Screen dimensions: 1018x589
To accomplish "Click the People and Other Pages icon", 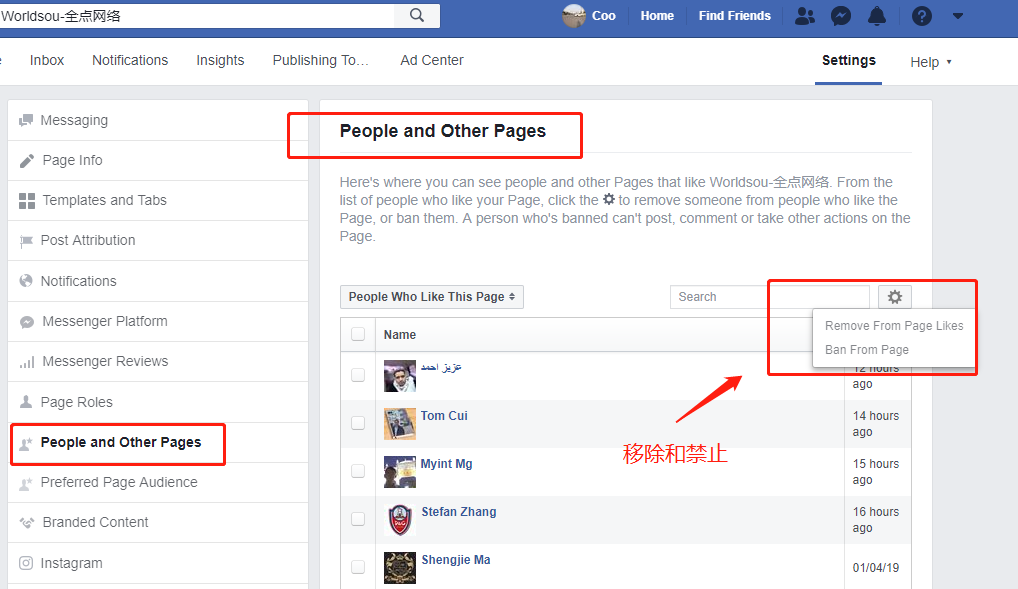I will coord(26,444).
